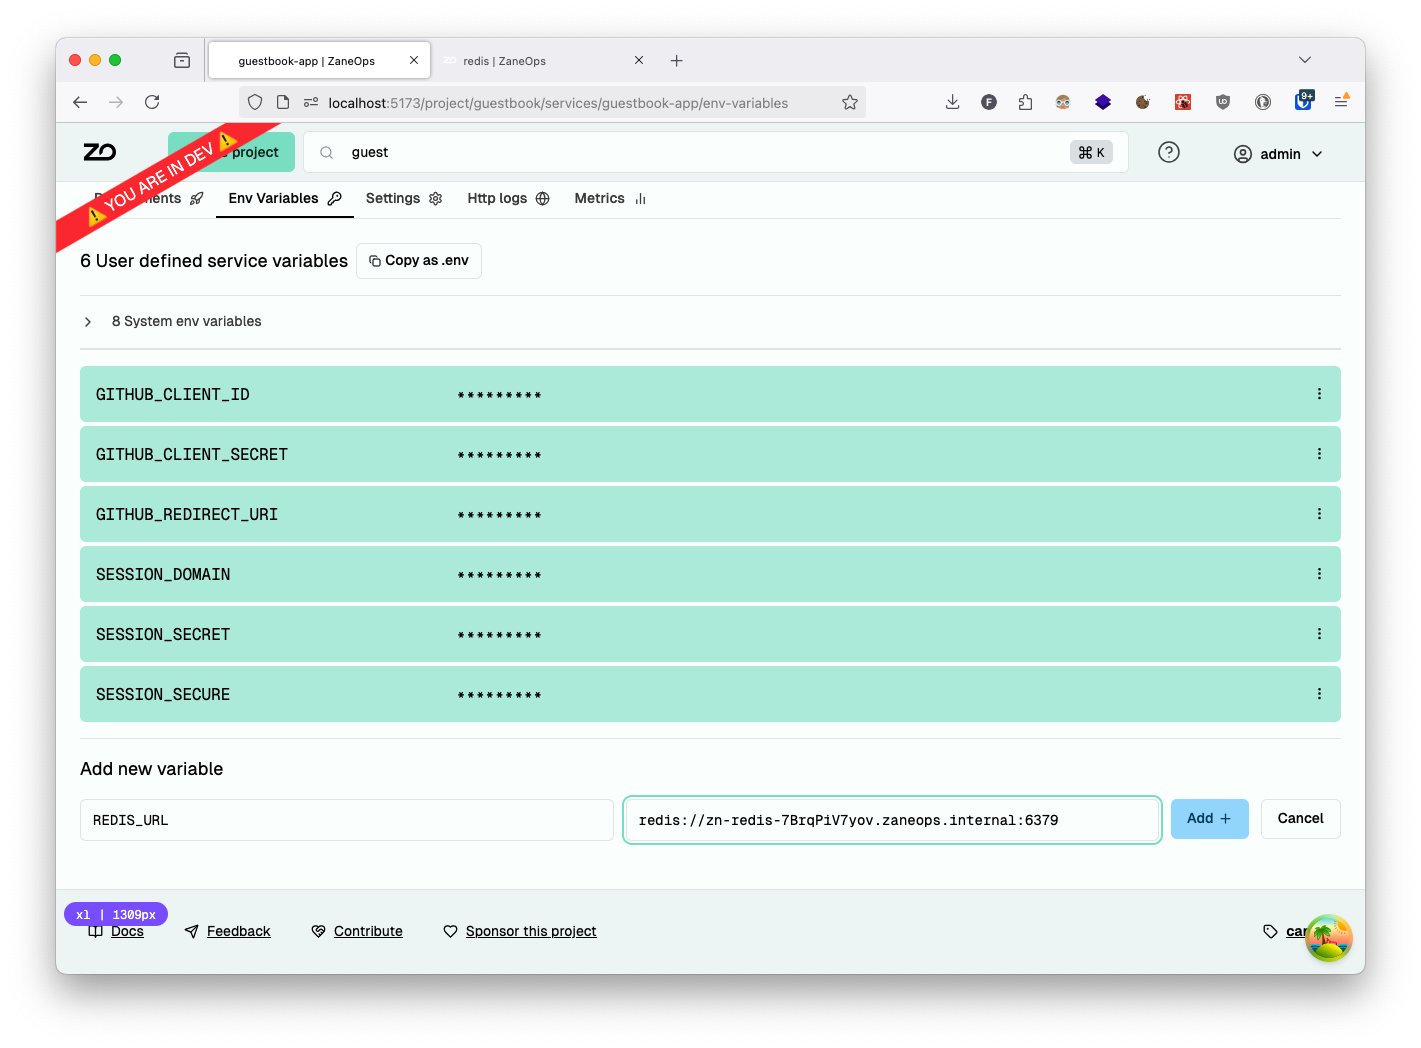Open browser downloads icon
The width and height of the screenshot is (1421, 1048).
point(952,102)
